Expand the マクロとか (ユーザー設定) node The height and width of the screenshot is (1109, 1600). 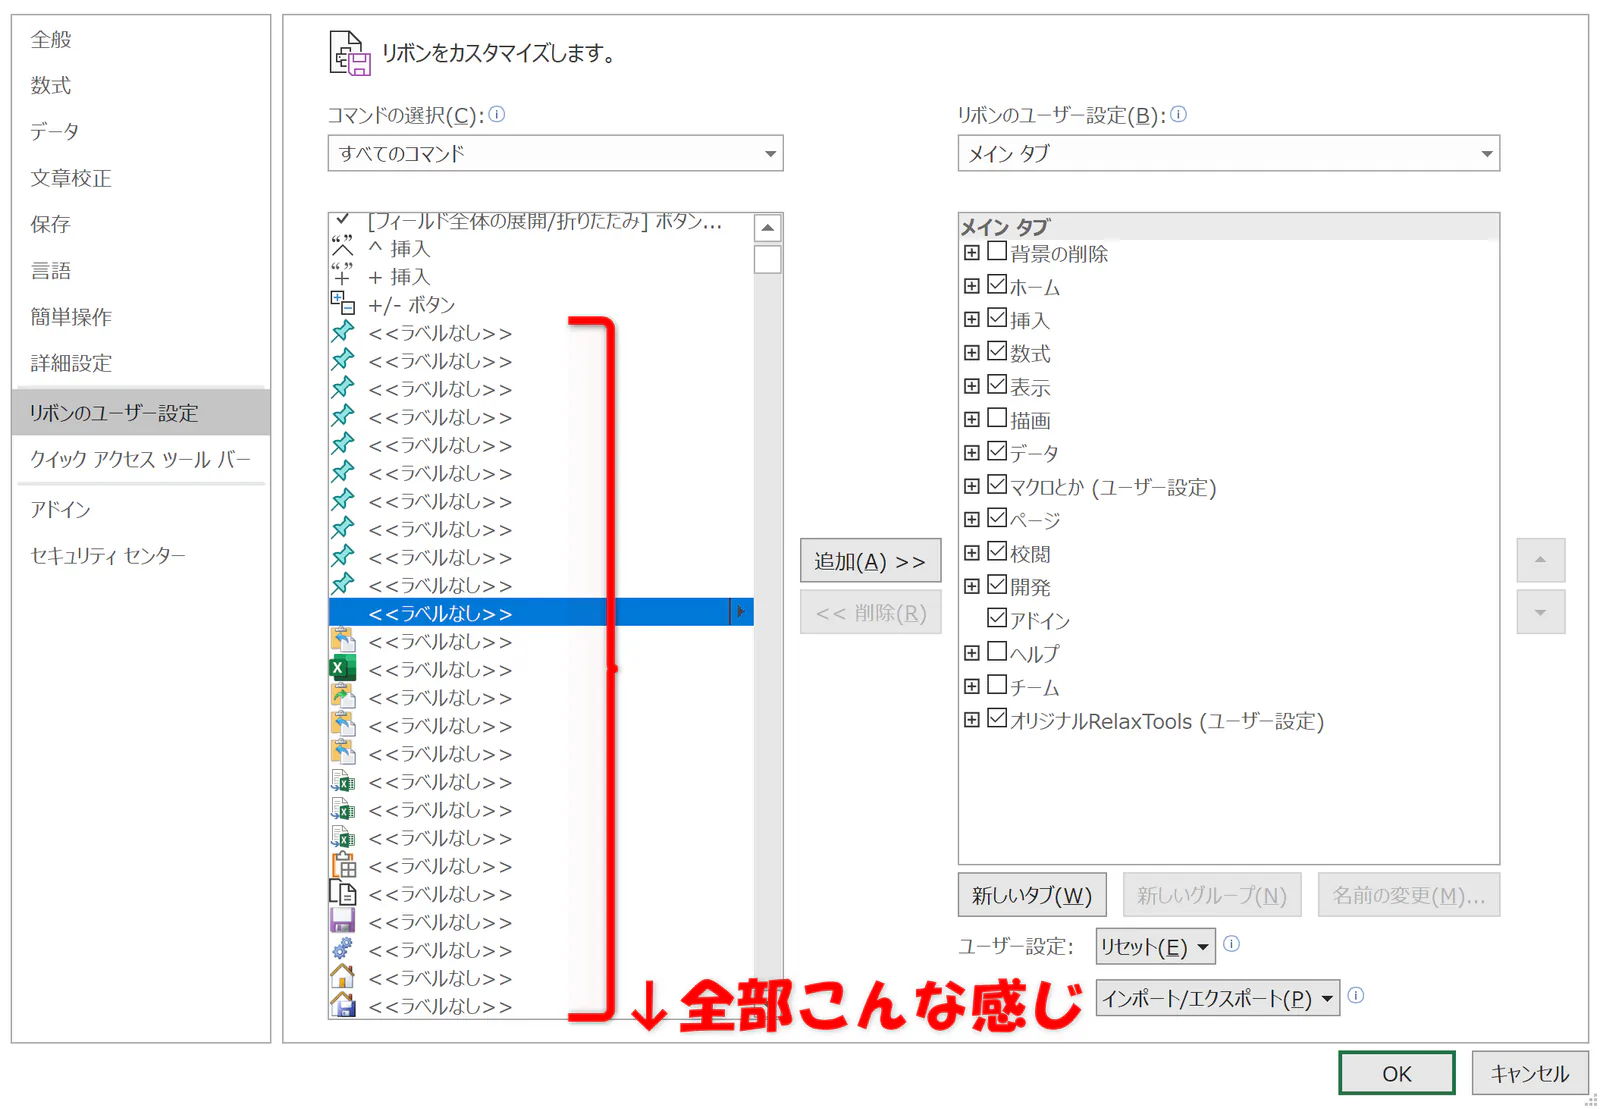click(971, 486)
